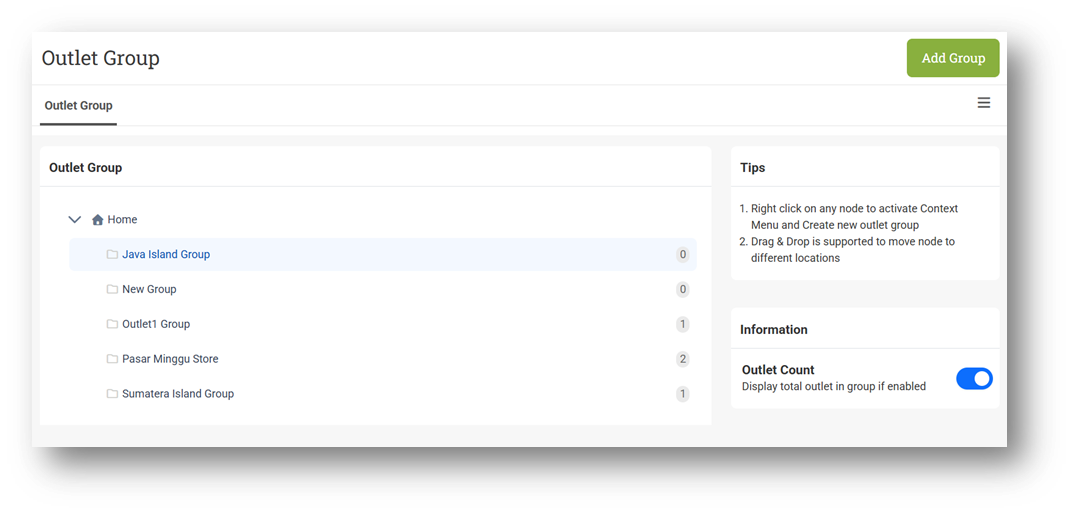Select the Sumatera Island Group node
Image resolution: width=1072 pixels, height=512 pixels.
178,394
